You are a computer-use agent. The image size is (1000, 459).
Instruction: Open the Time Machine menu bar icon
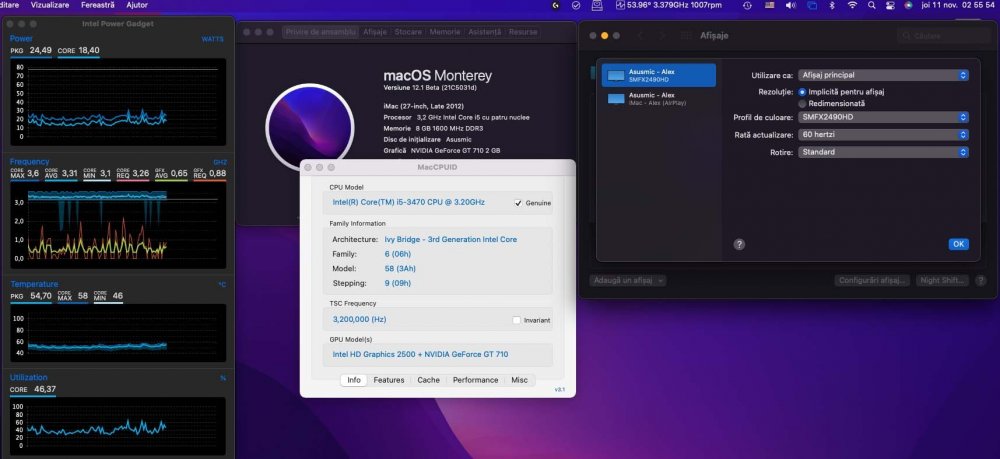747,5
